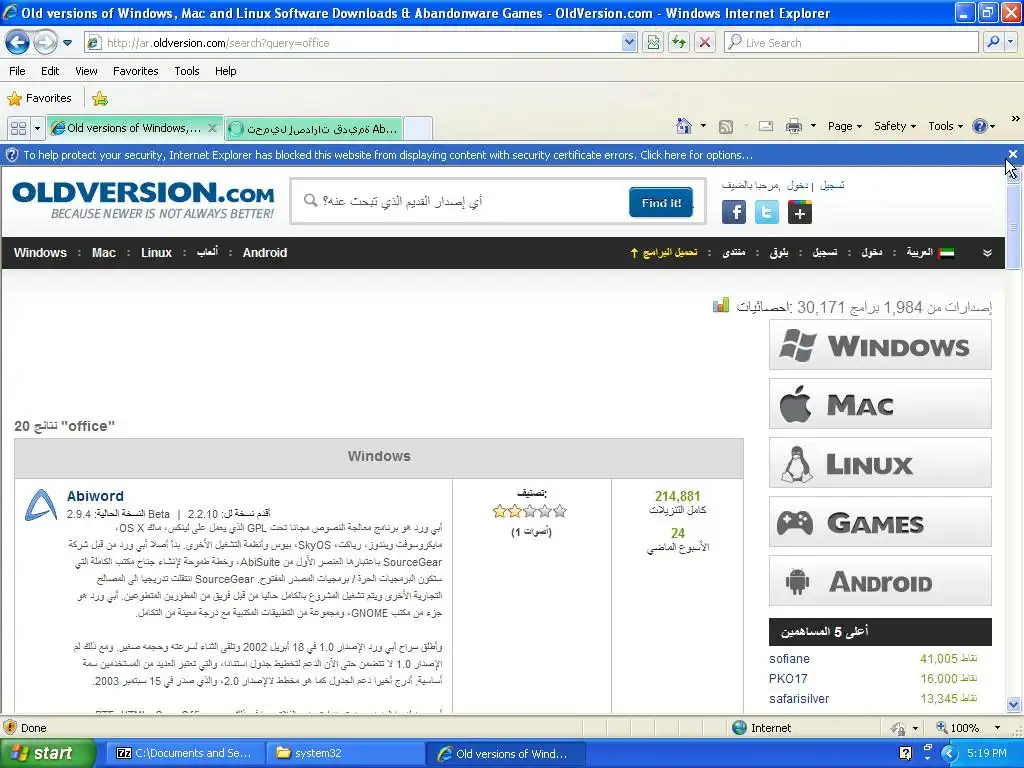Click the Start button

[x=47, y=753]
